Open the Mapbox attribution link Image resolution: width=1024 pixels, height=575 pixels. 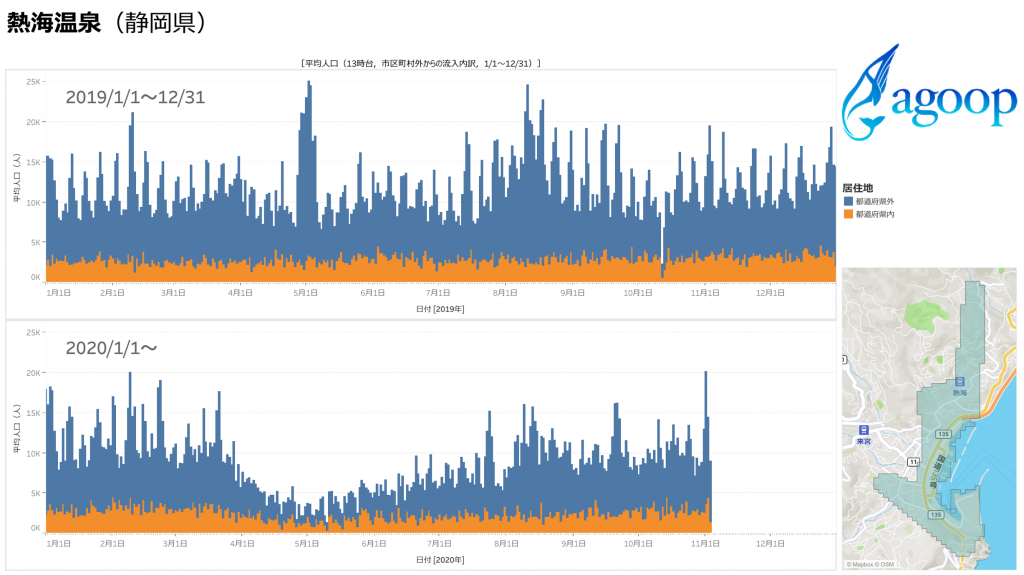(x=862, y=565)
